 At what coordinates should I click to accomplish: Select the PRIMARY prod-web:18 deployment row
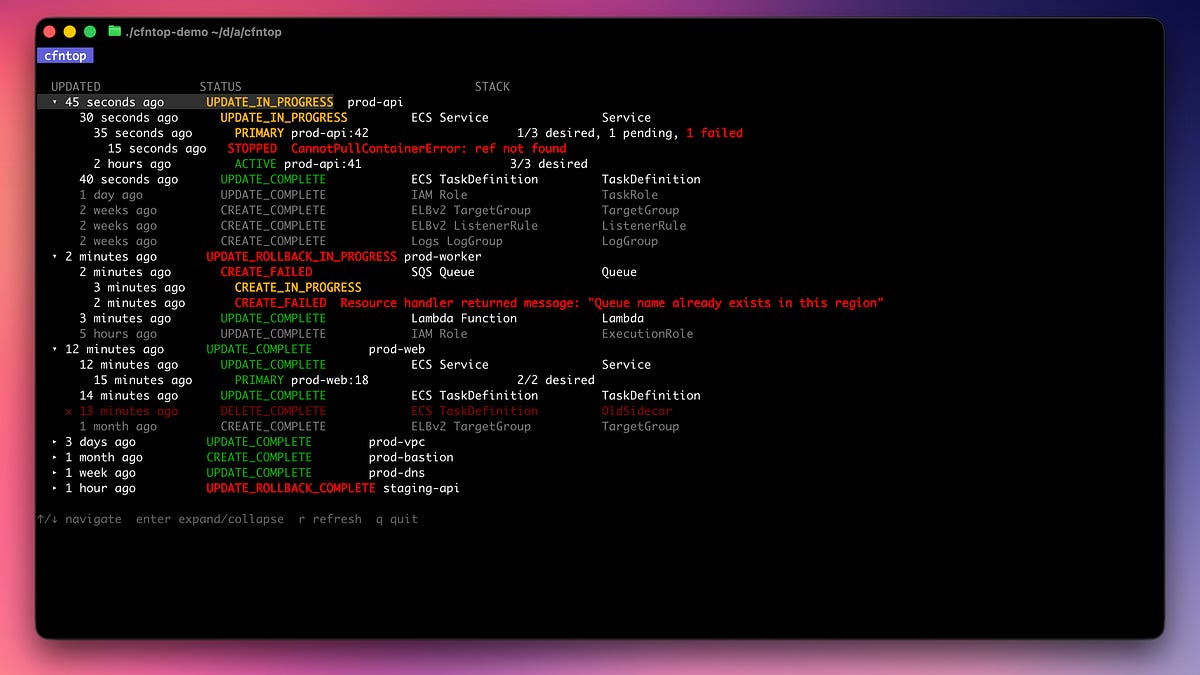(x=344, y=380)
